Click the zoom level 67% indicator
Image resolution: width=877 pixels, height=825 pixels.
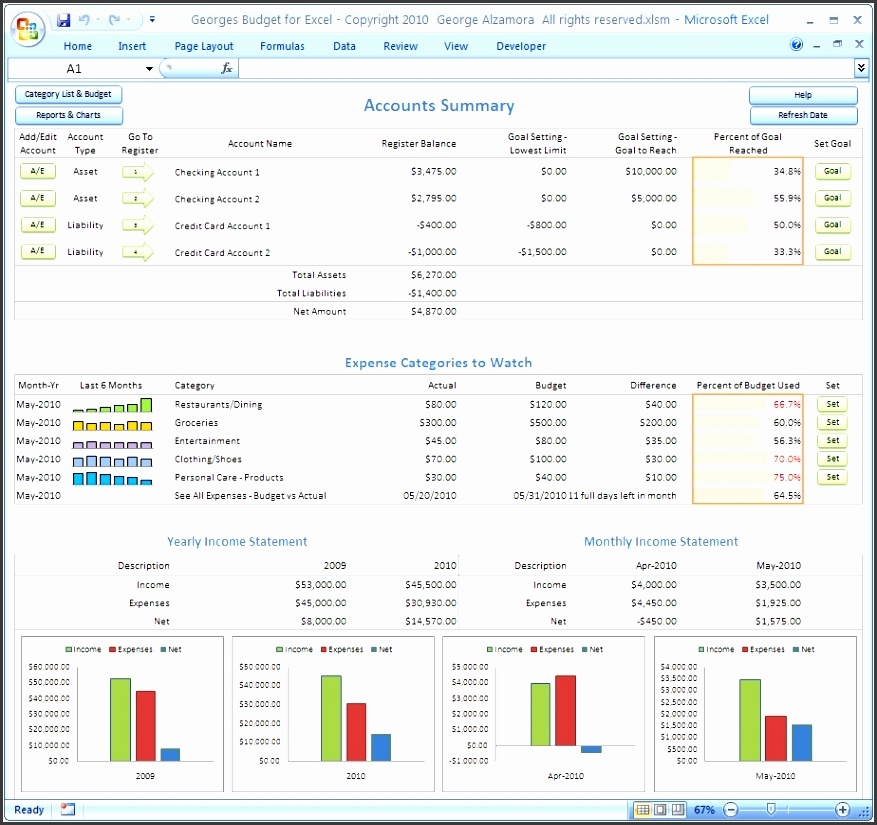click(x=704, y=810)
